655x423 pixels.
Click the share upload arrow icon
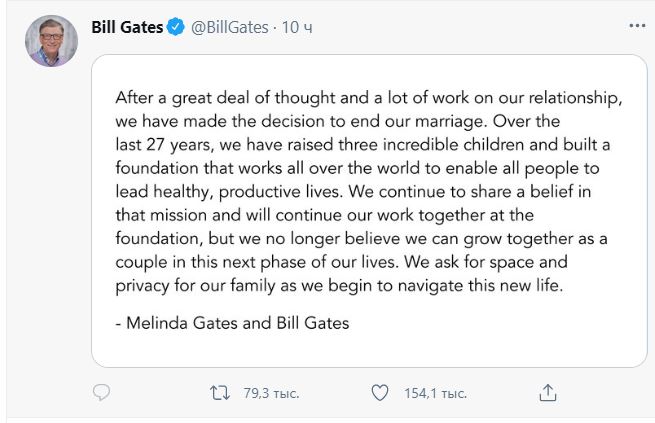548,393
